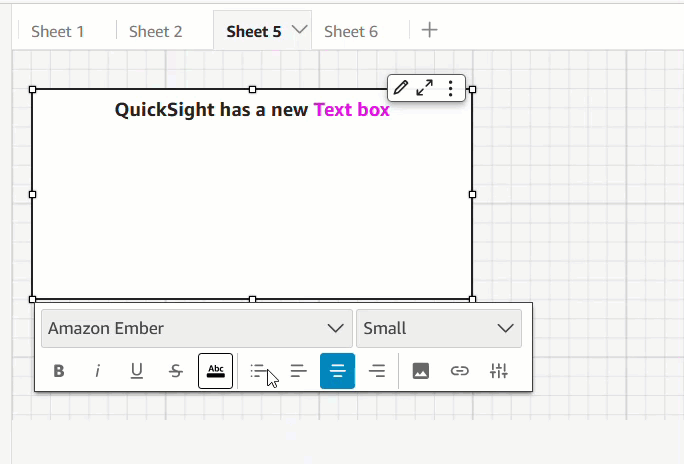684x464 pixels.
Task: Click the top-right resize handle
Action: tap(472, 89)
